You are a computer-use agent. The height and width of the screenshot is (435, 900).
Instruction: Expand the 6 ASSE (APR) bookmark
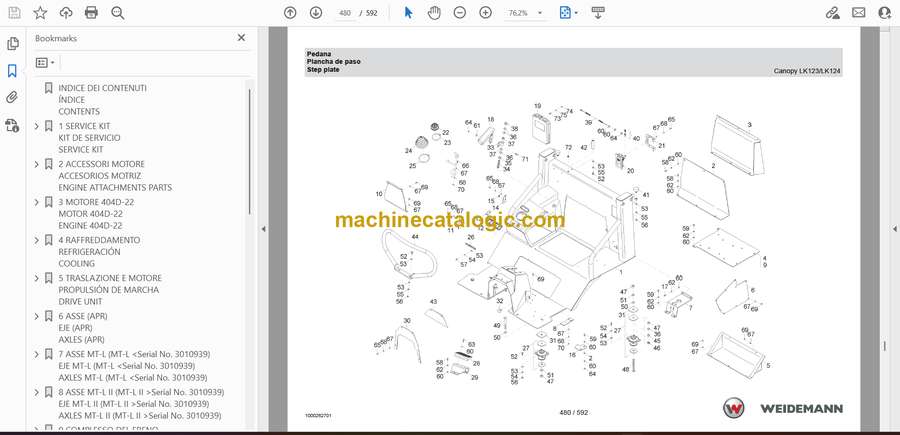tap(37, 316)
